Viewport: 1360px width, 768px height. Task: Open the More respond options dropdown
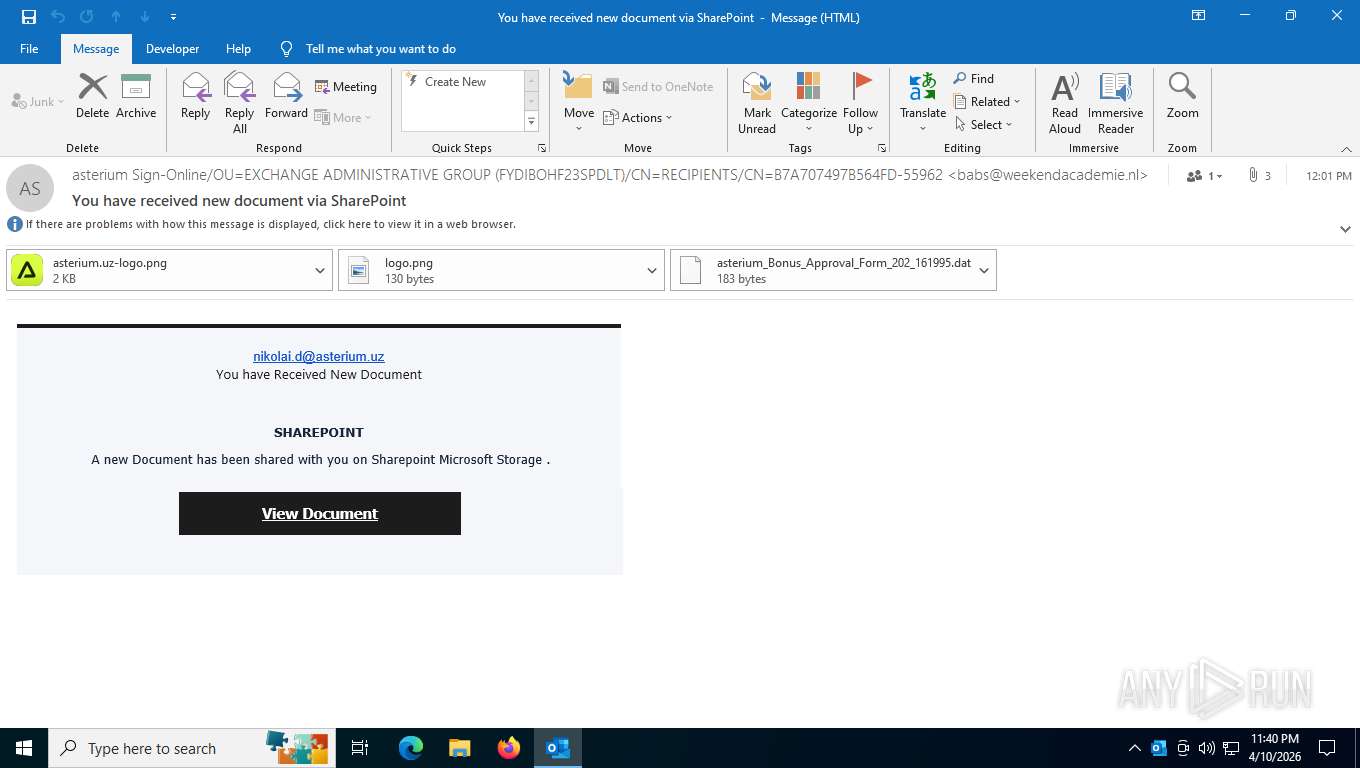(x=343, y=118)
